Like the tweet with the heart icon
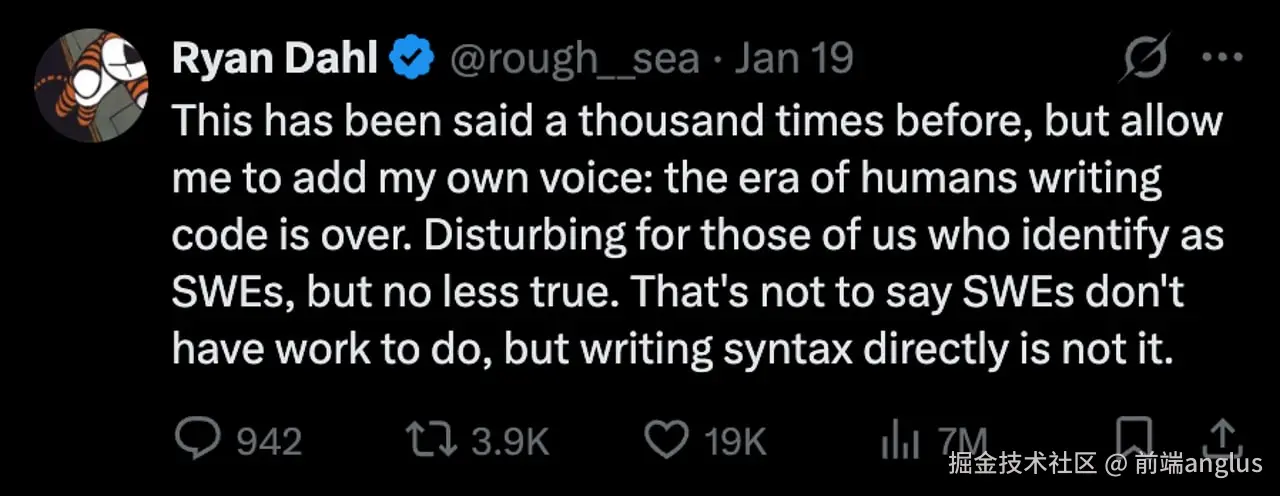This screenshot has width=1280, height=496. [666, 439]
